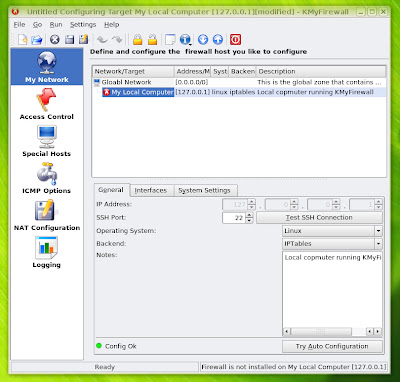Open the ICMP Options section
Viewport: 400px width, 382px height.
47,178
